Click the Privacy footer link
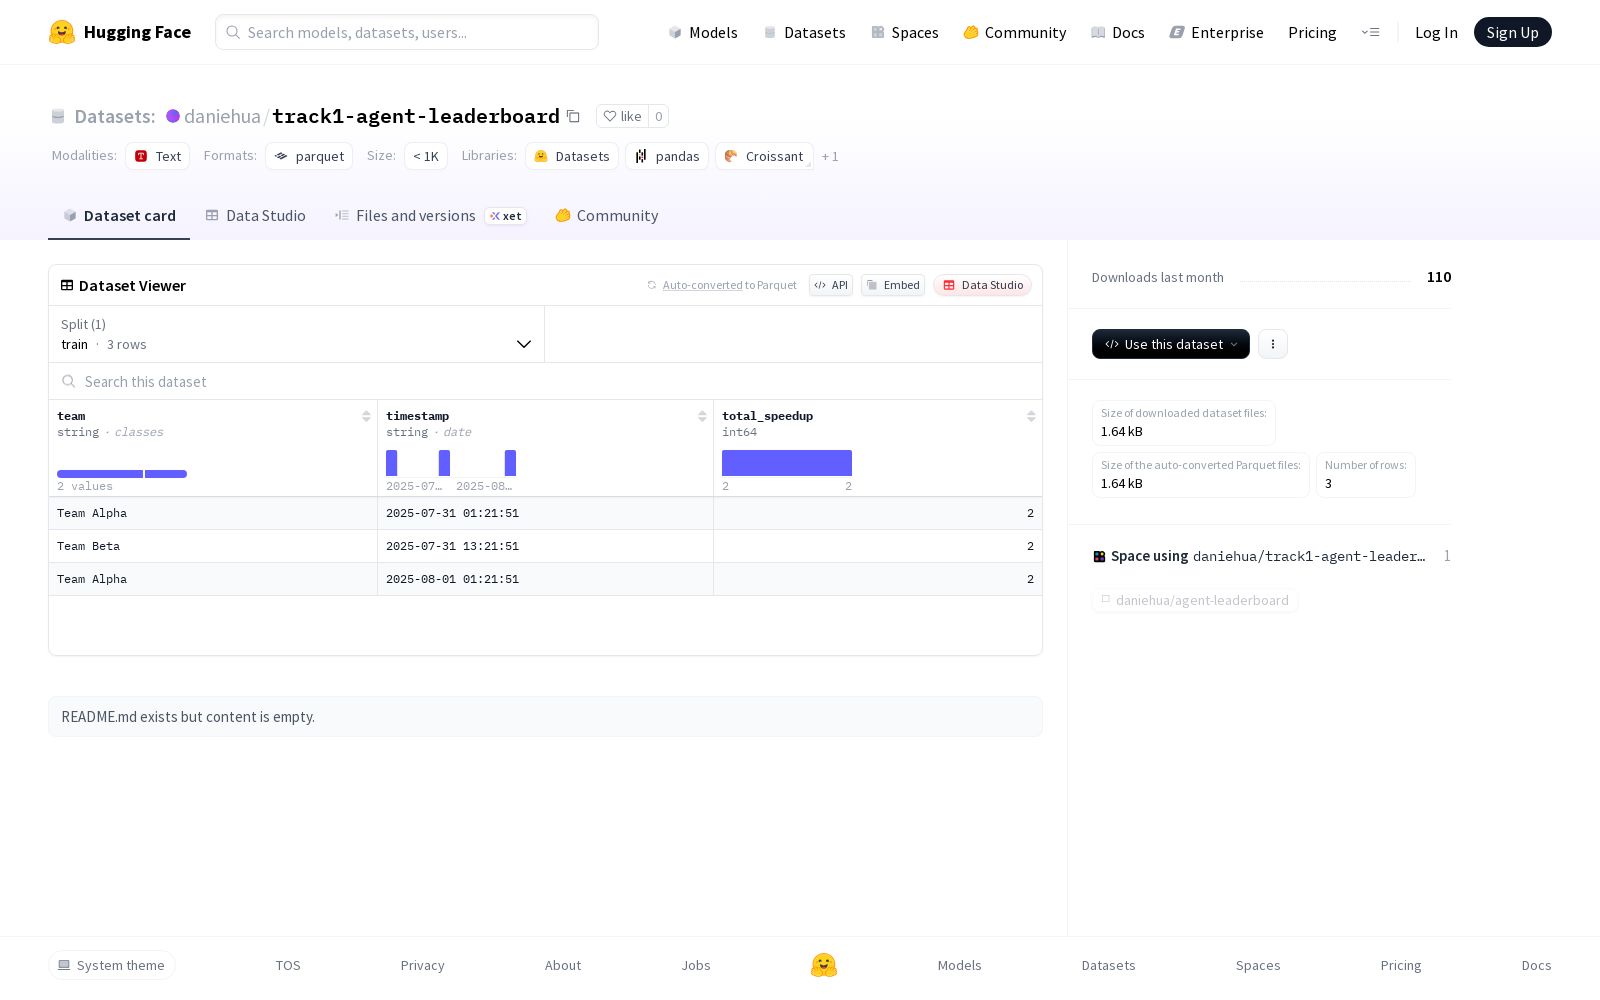The height and width of the screenshot is (1000, 1600). coord(422,965)
